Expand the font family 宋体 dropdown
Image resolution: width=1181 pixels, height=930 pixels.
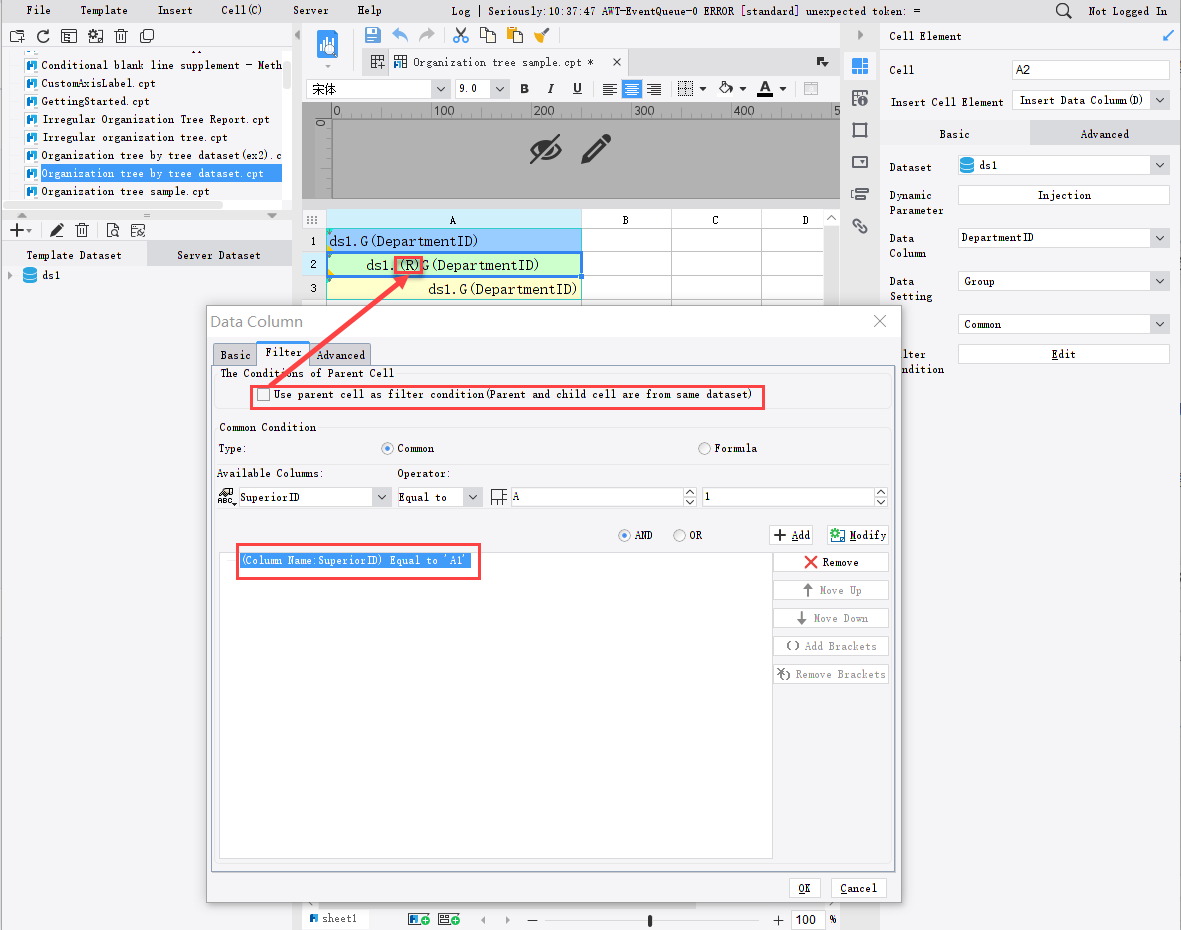click(440, 88)
